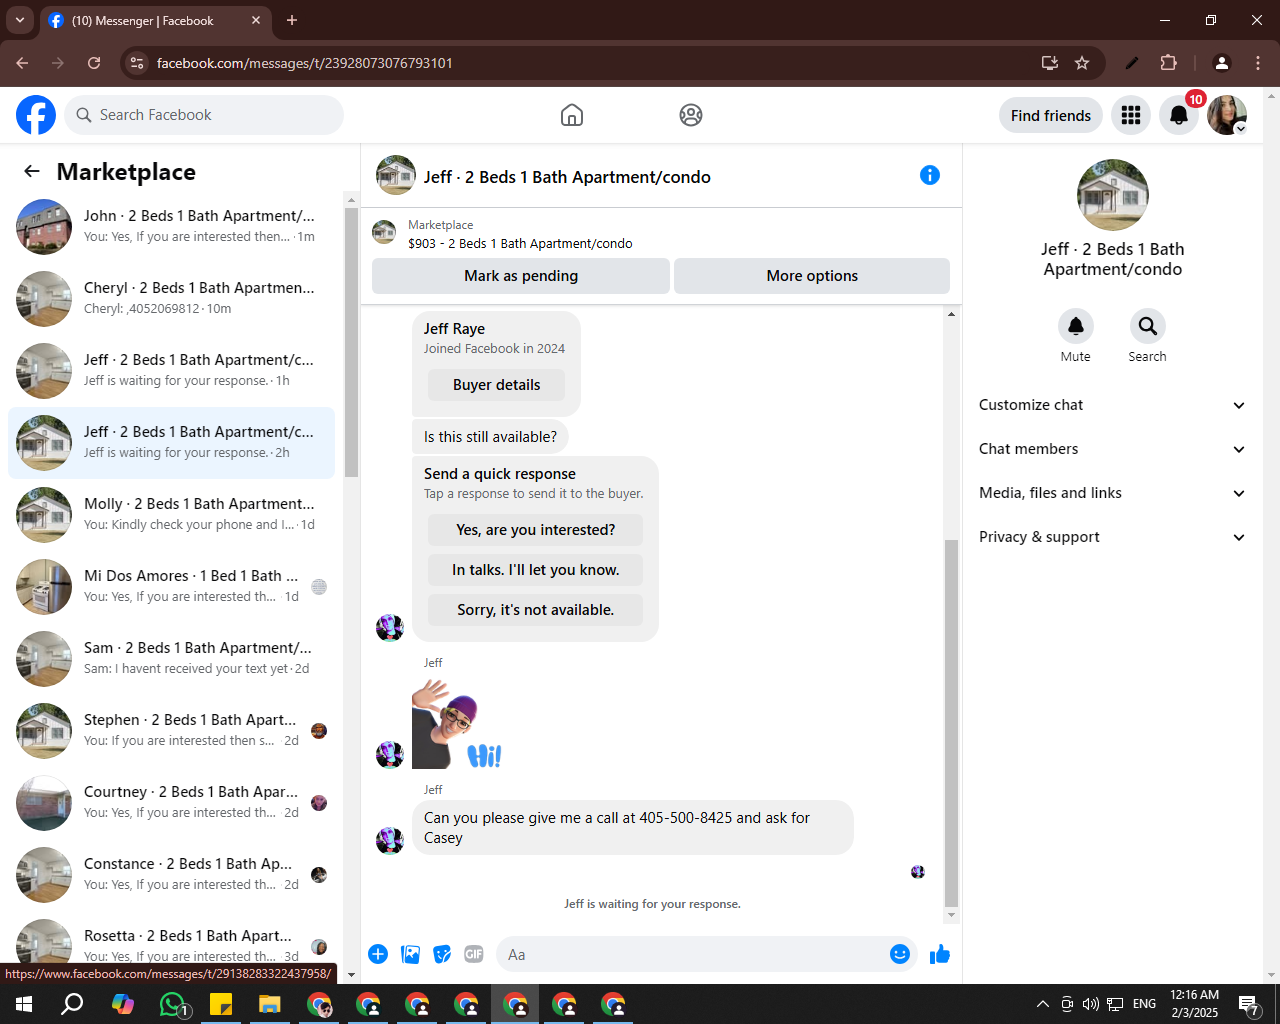
Task: Click browser address bar URL
Action: [304, 63]
